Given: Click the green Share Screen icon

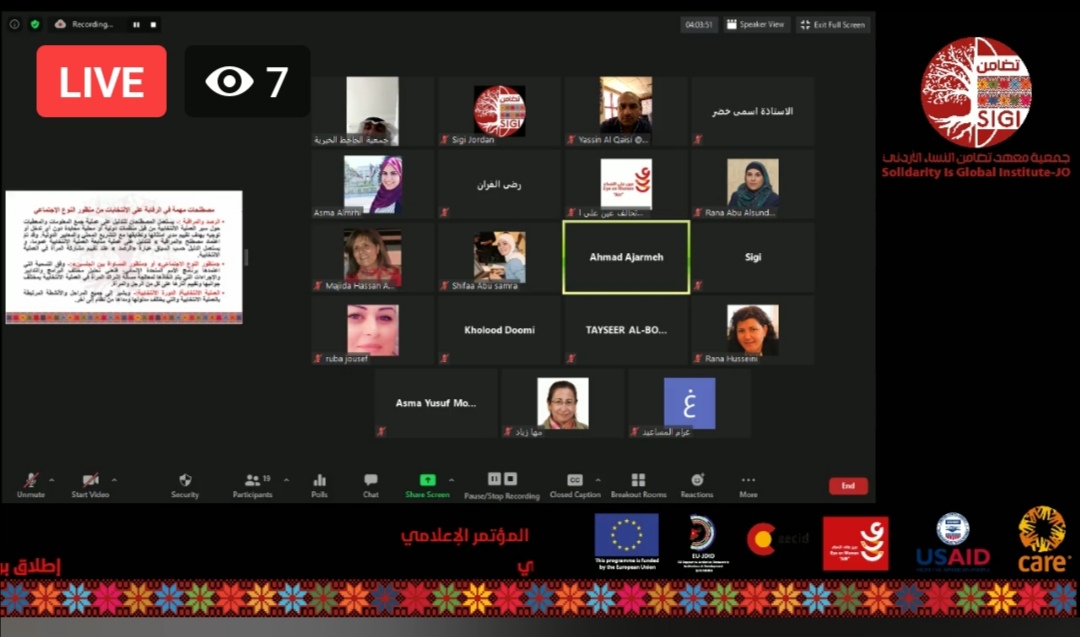Looking at the screenshot, I should 427,480.
